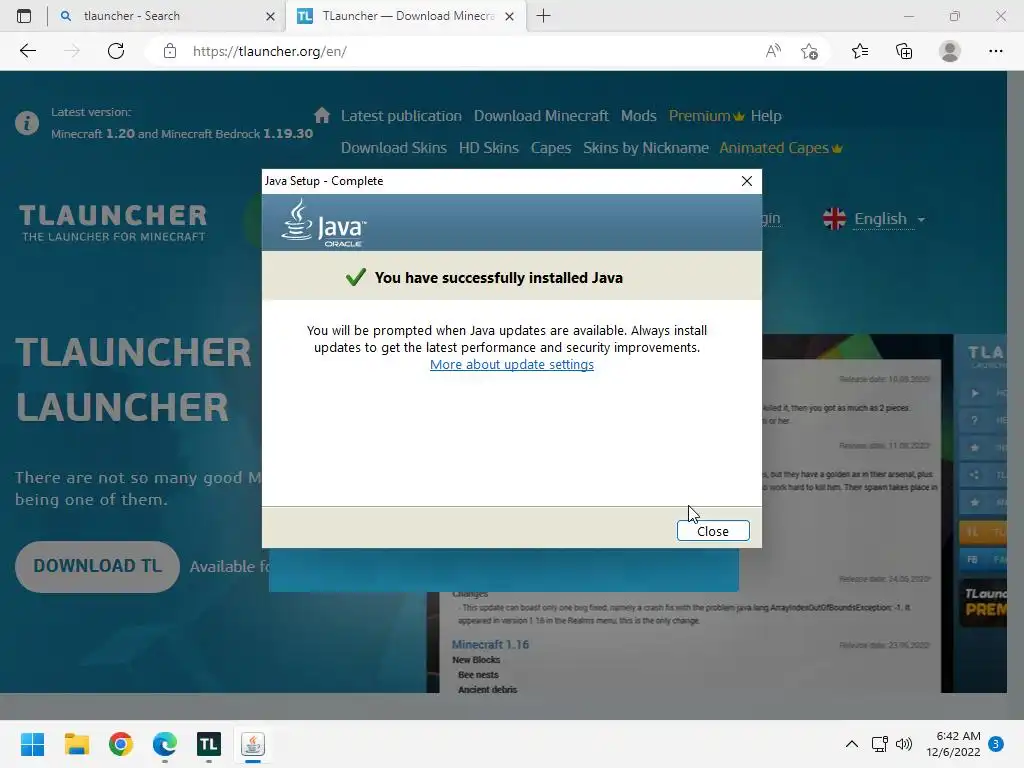Click the latest version info icon

pyautogui.click(x=27, y=123)
